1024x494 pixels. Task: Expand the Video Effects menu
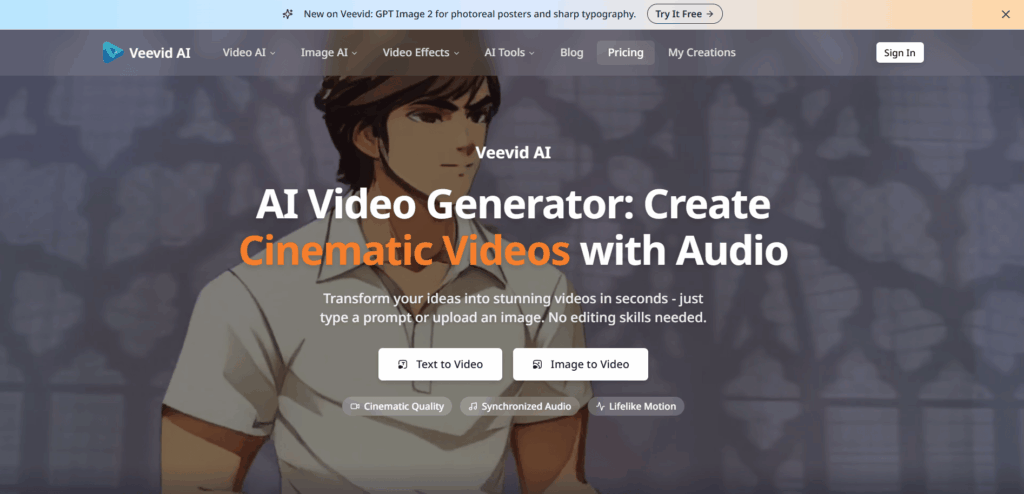point(421,53)
